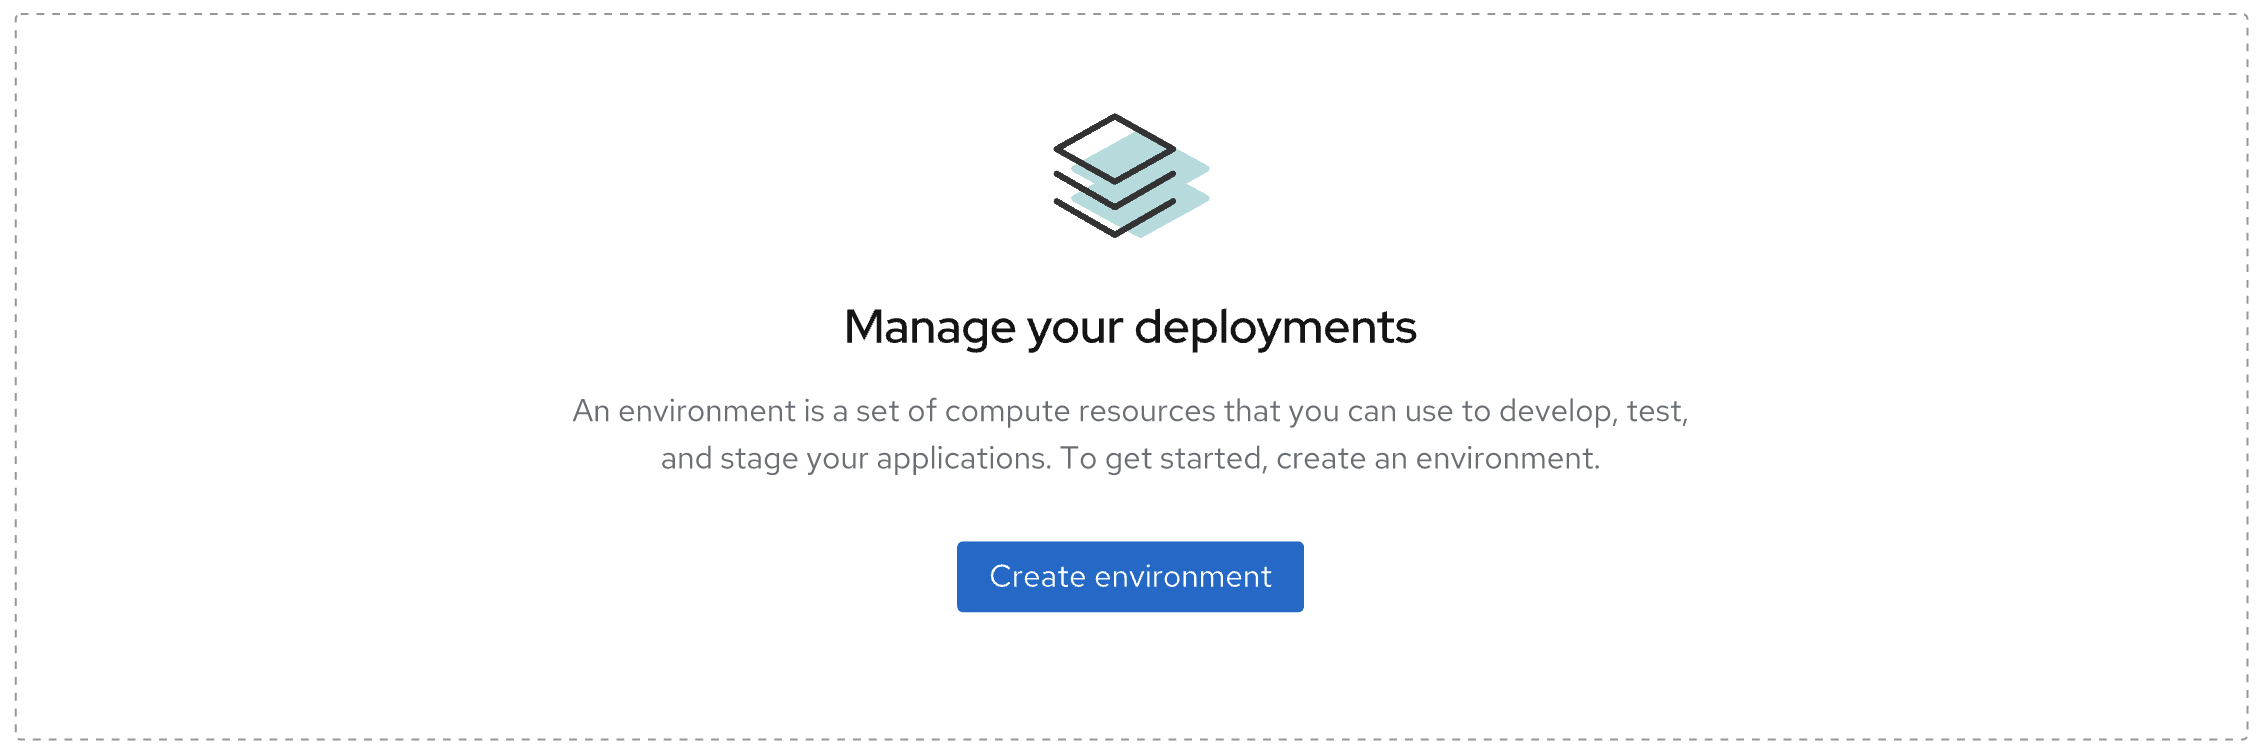Select the Manage your deployments heading
The height and width of the screenshot is (756, 2264).
(1130, 327)
